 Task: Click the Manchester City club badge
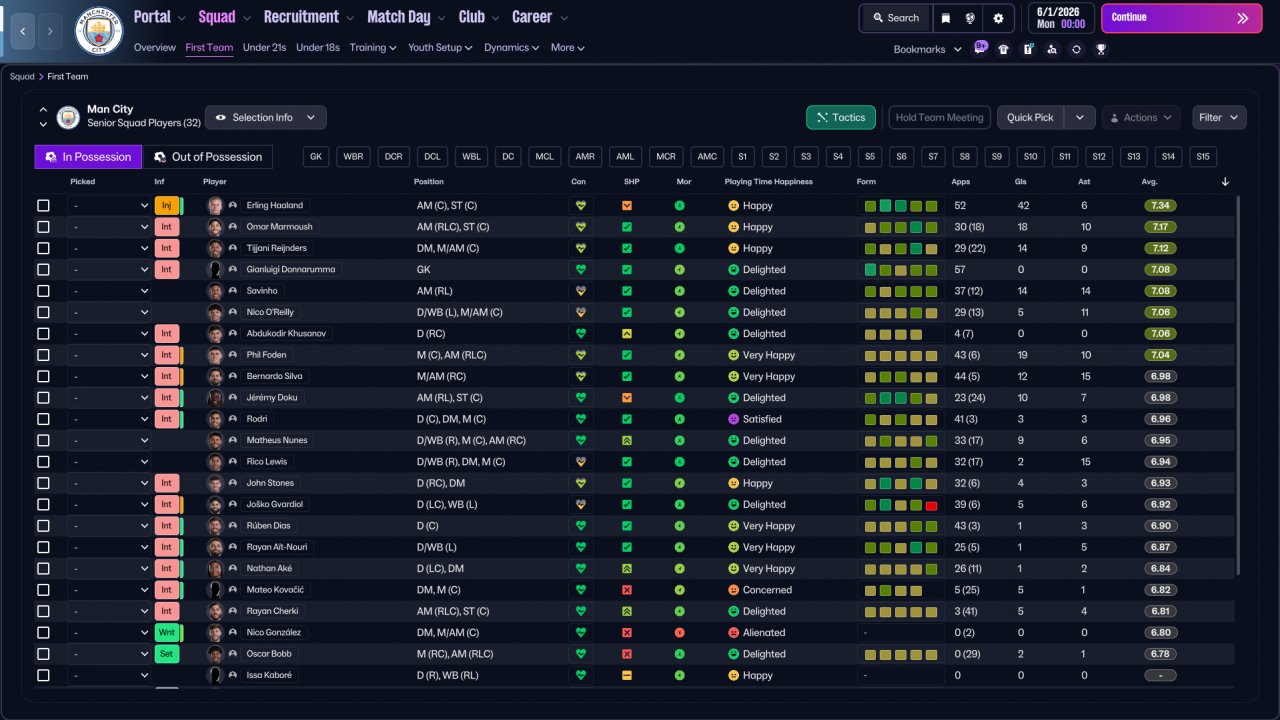[99, 31]
